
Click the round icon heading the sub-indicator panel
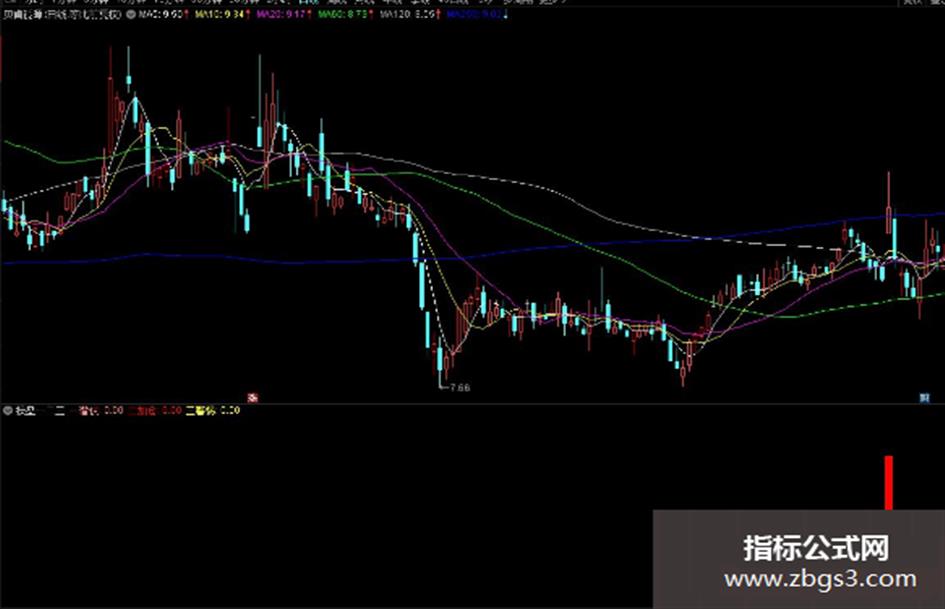pyautogui.click(x=8, y=411)
